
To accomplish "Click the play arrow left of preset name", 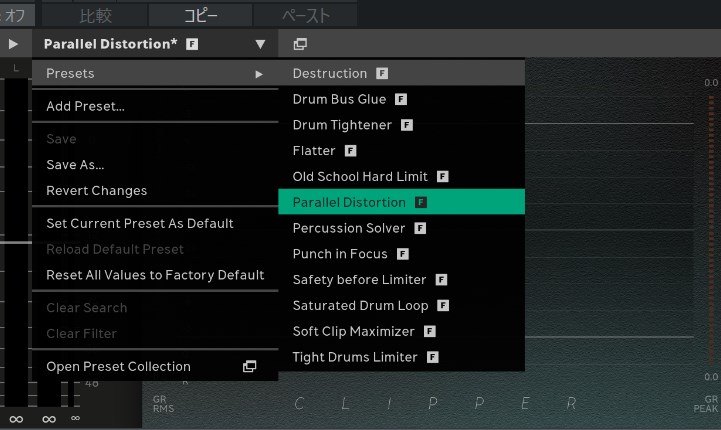I will (13, 44).
